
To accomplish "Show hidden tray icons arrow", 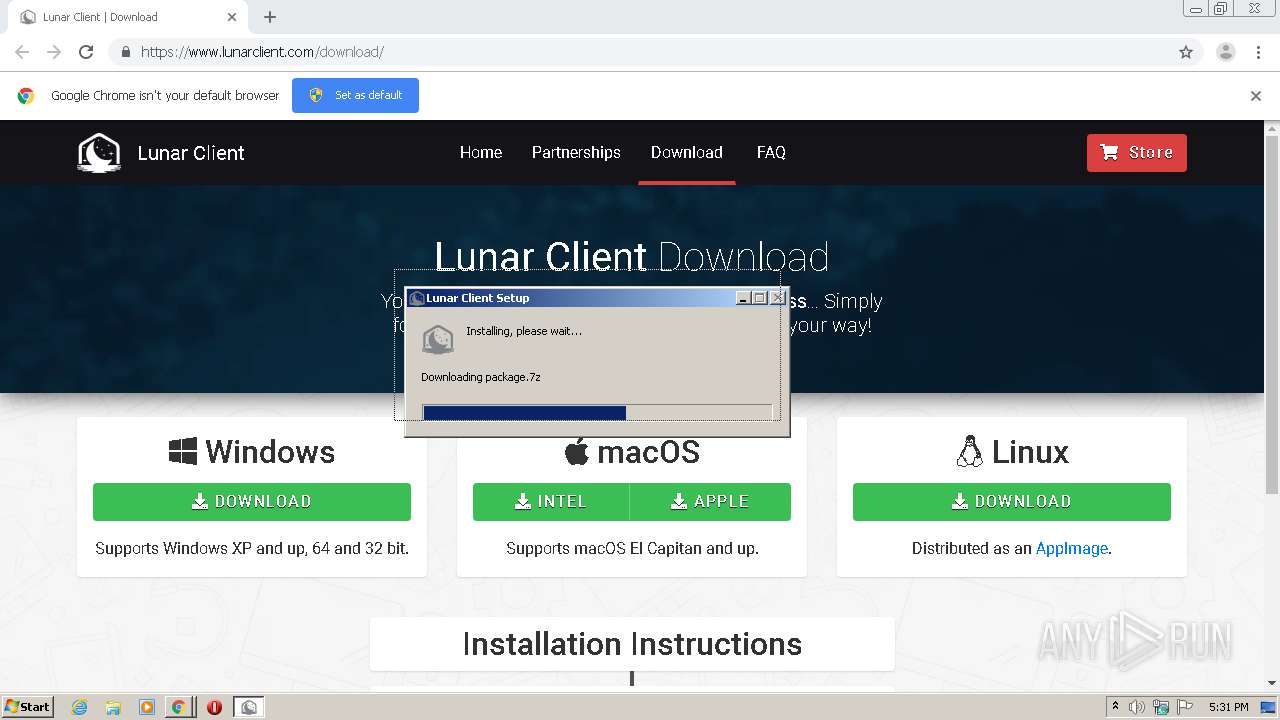I will (x=1115, y=707).
